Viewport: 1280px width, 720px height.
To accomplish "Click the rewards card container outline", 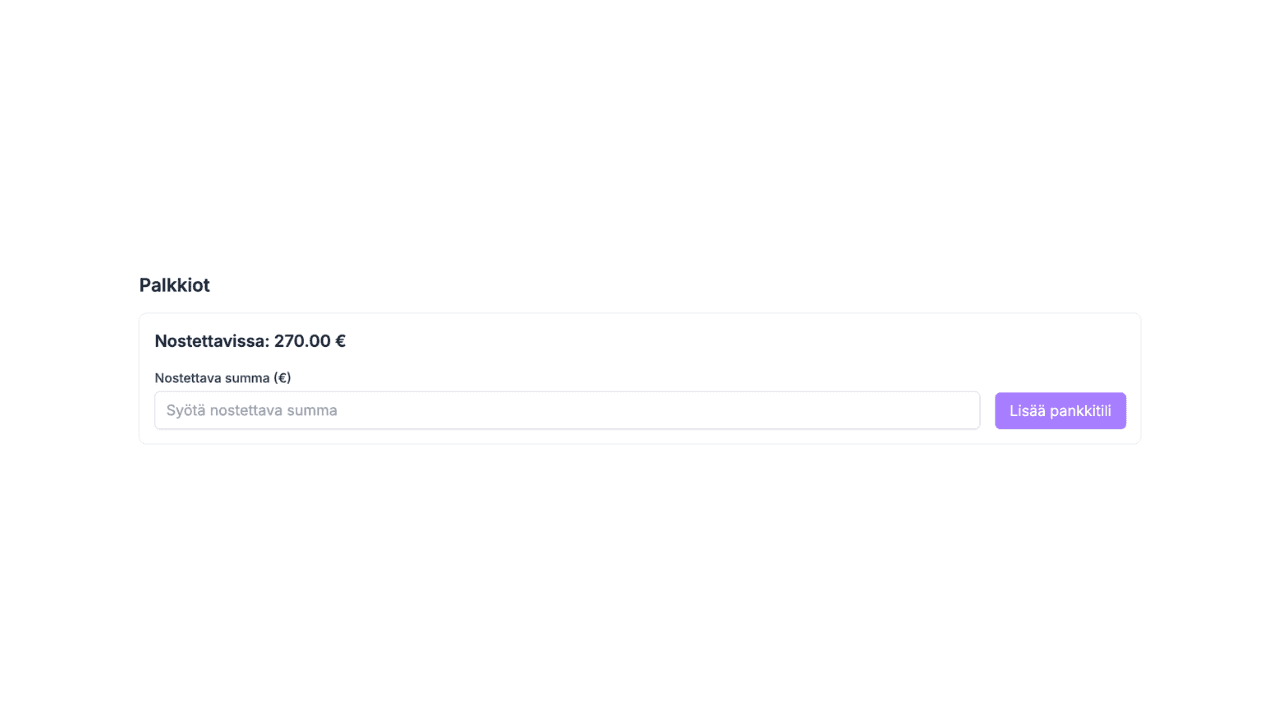I will [x=640, y=312].
